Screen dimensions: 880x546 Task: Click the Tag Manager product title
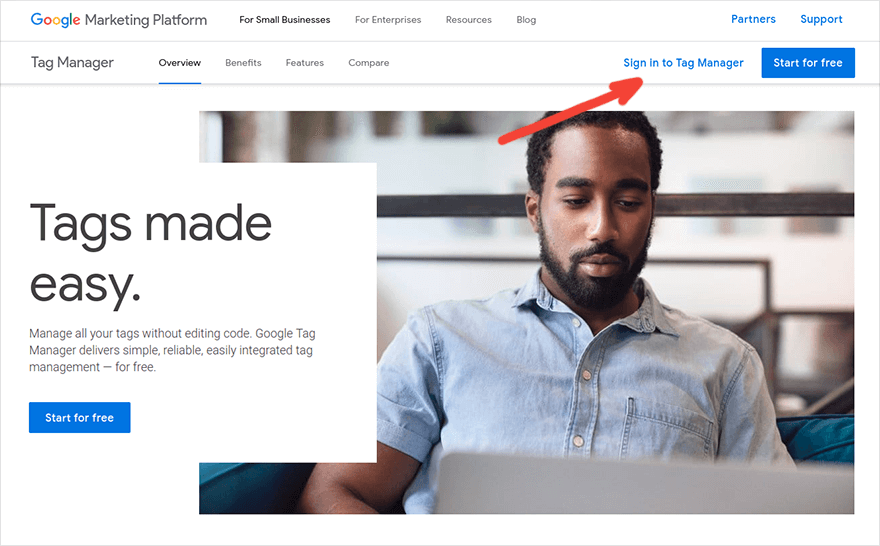(72, 62)
